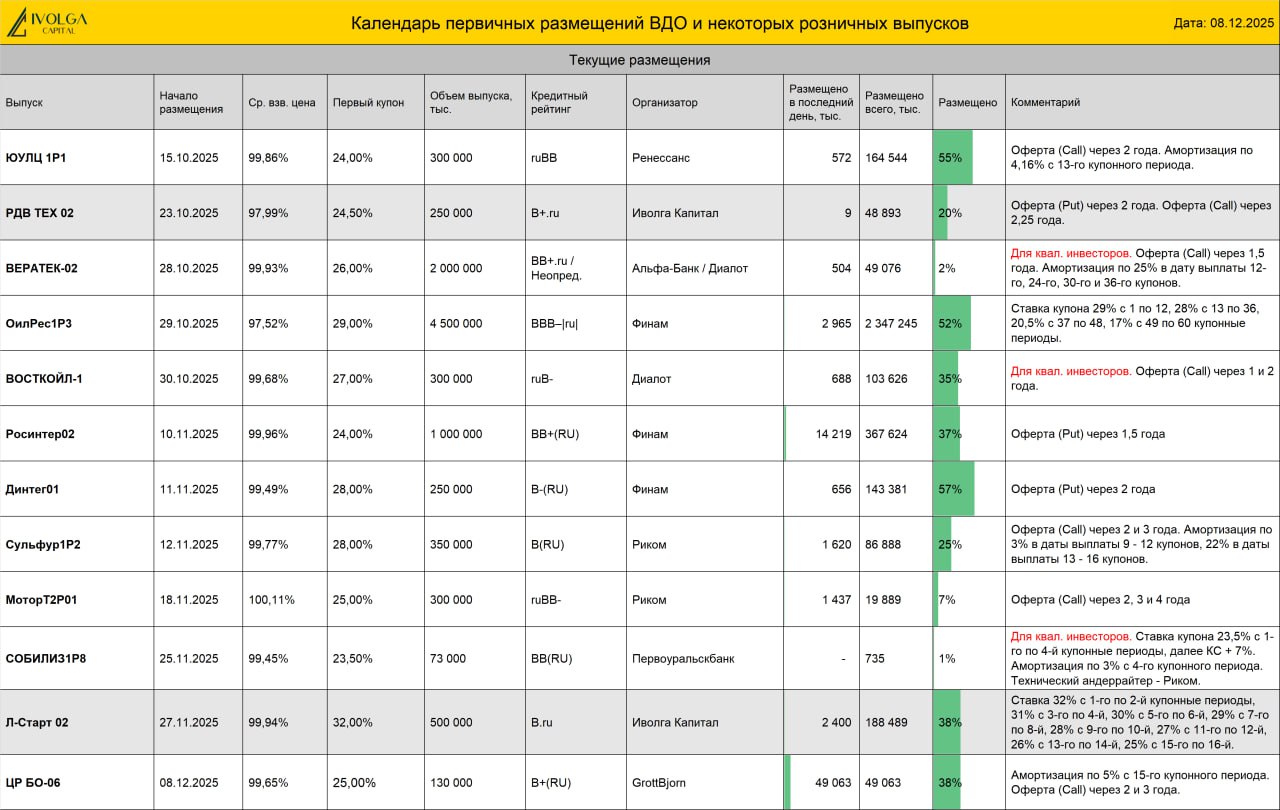Viewport: 1280px width, 810px height.
Task: Click the 20% placement bar for РДВ ТЕХ 02
Action: 941,213
